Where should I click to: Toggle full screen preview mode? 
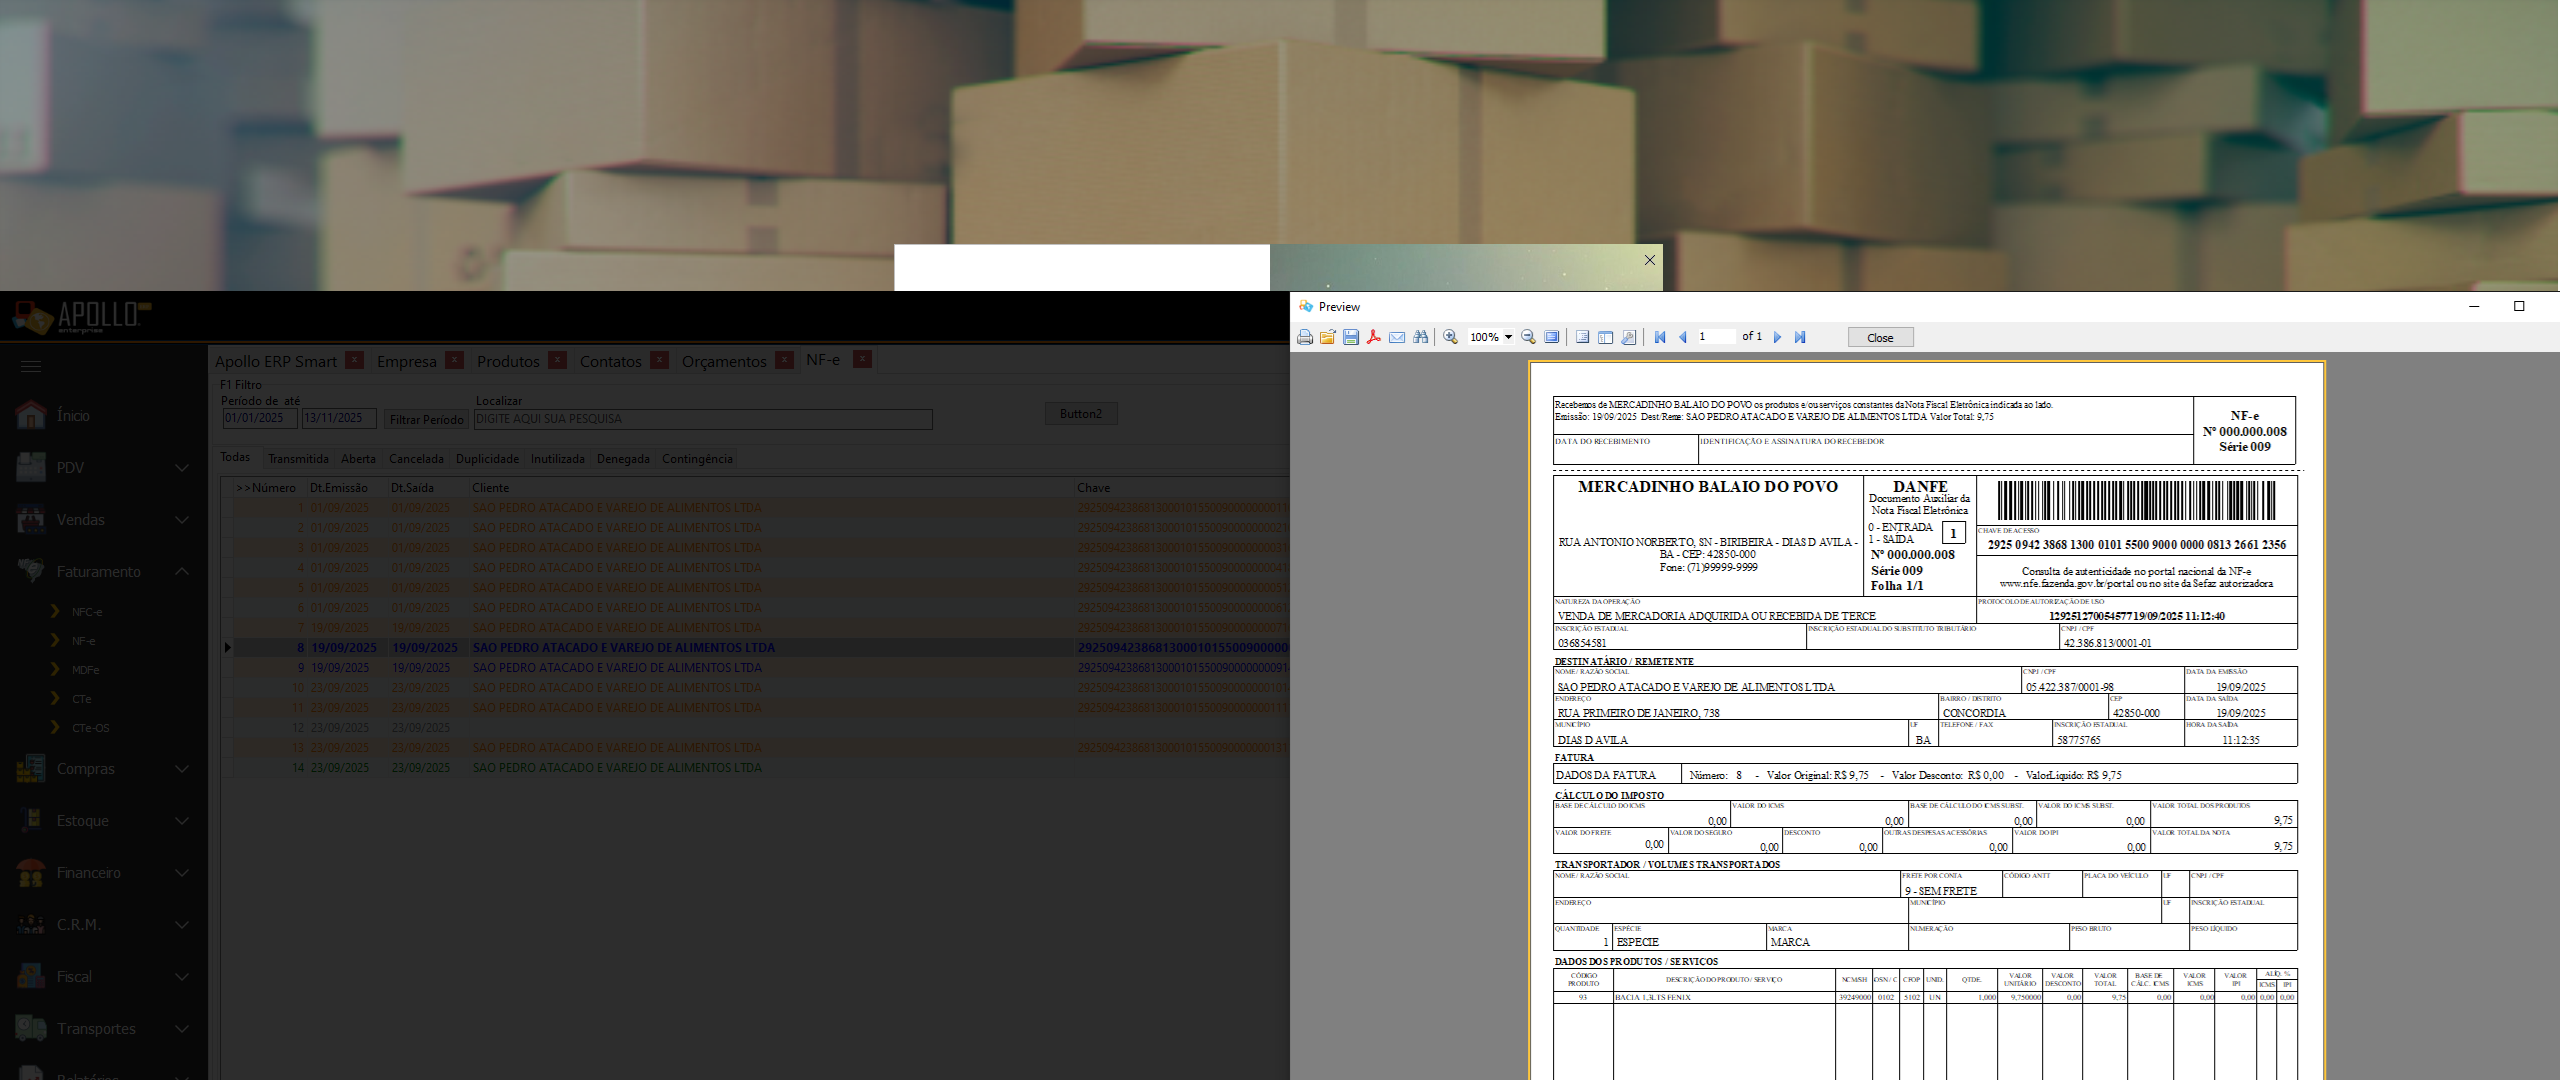click(x=1552, y=337)
